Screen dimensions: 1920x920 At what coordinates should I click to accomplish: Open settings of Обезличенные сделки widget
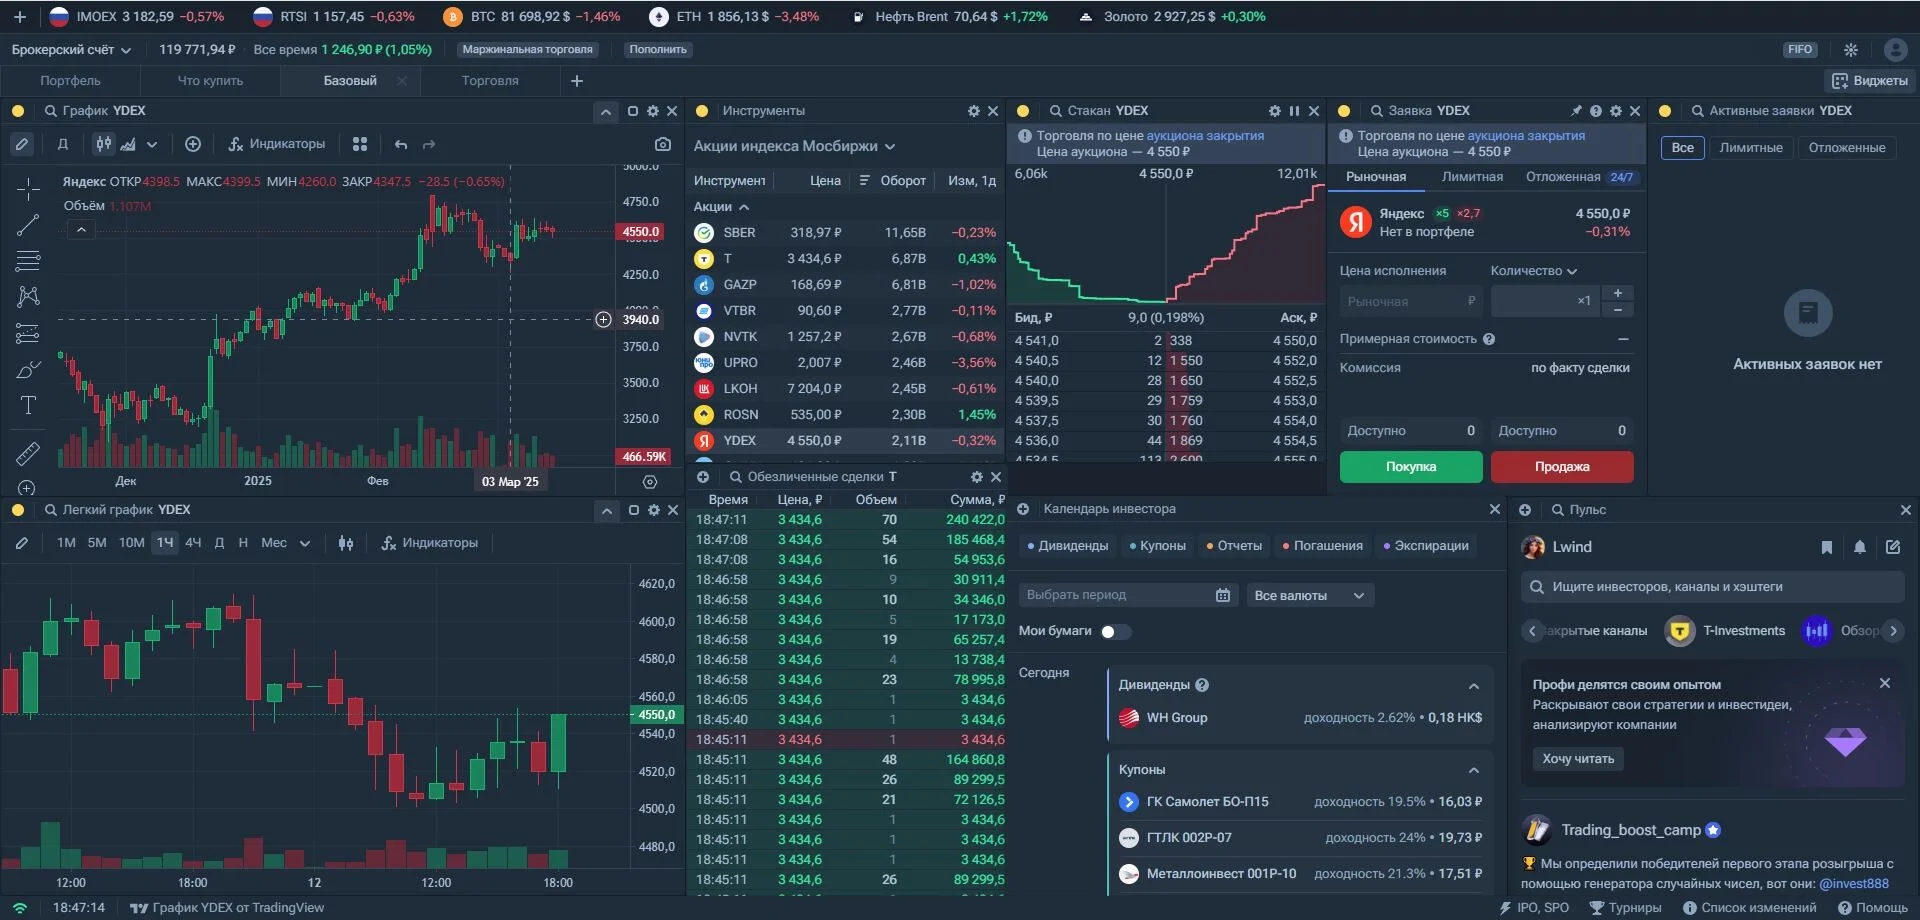[x=977, y=477]
